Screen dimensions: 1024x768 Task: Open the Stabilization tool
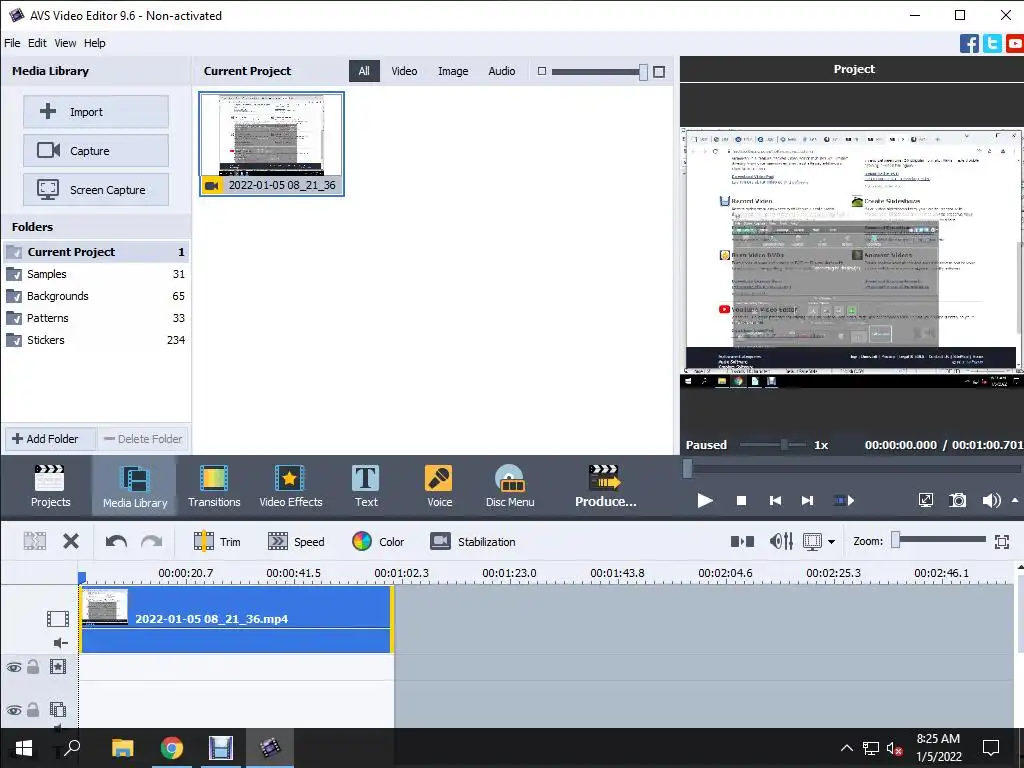(x=473, y=541)
